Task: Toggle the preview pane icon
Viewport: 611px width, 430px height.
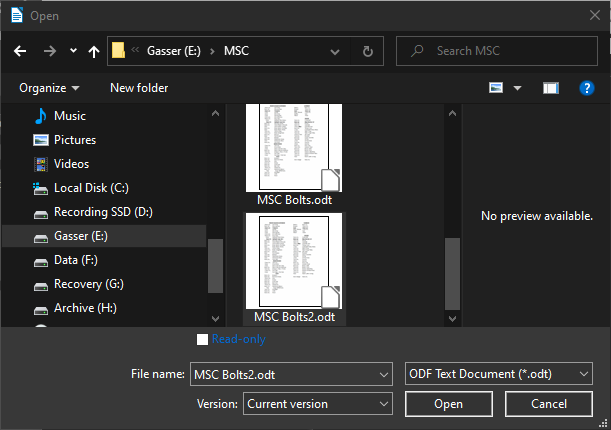Action: 550,88
